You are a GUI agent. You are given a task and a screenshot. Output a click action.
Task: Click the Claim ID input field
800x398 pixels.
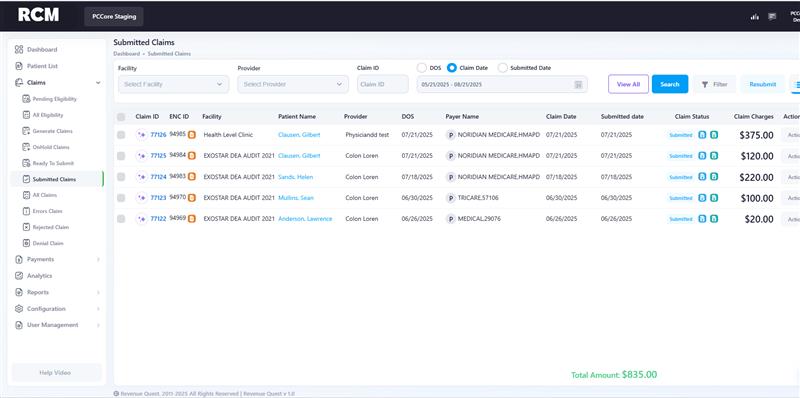pos(383,84)
